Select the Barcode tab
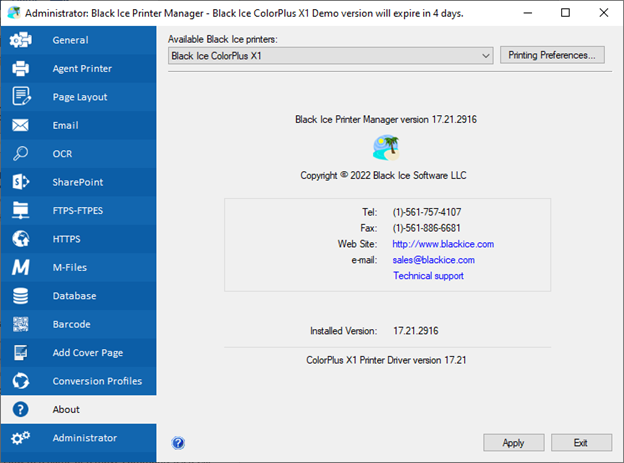Image resolution: width=624 pixels, height=463 pixels. 79,324
